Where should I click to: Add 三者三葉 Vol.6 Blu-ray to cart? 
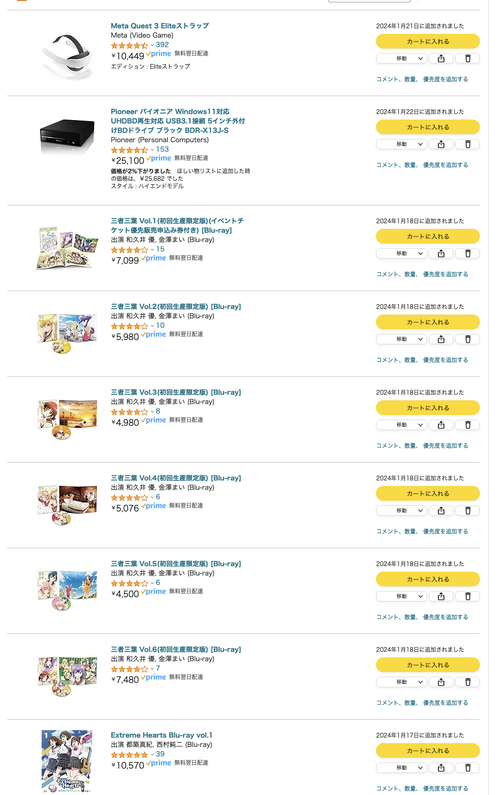point(428,665)
